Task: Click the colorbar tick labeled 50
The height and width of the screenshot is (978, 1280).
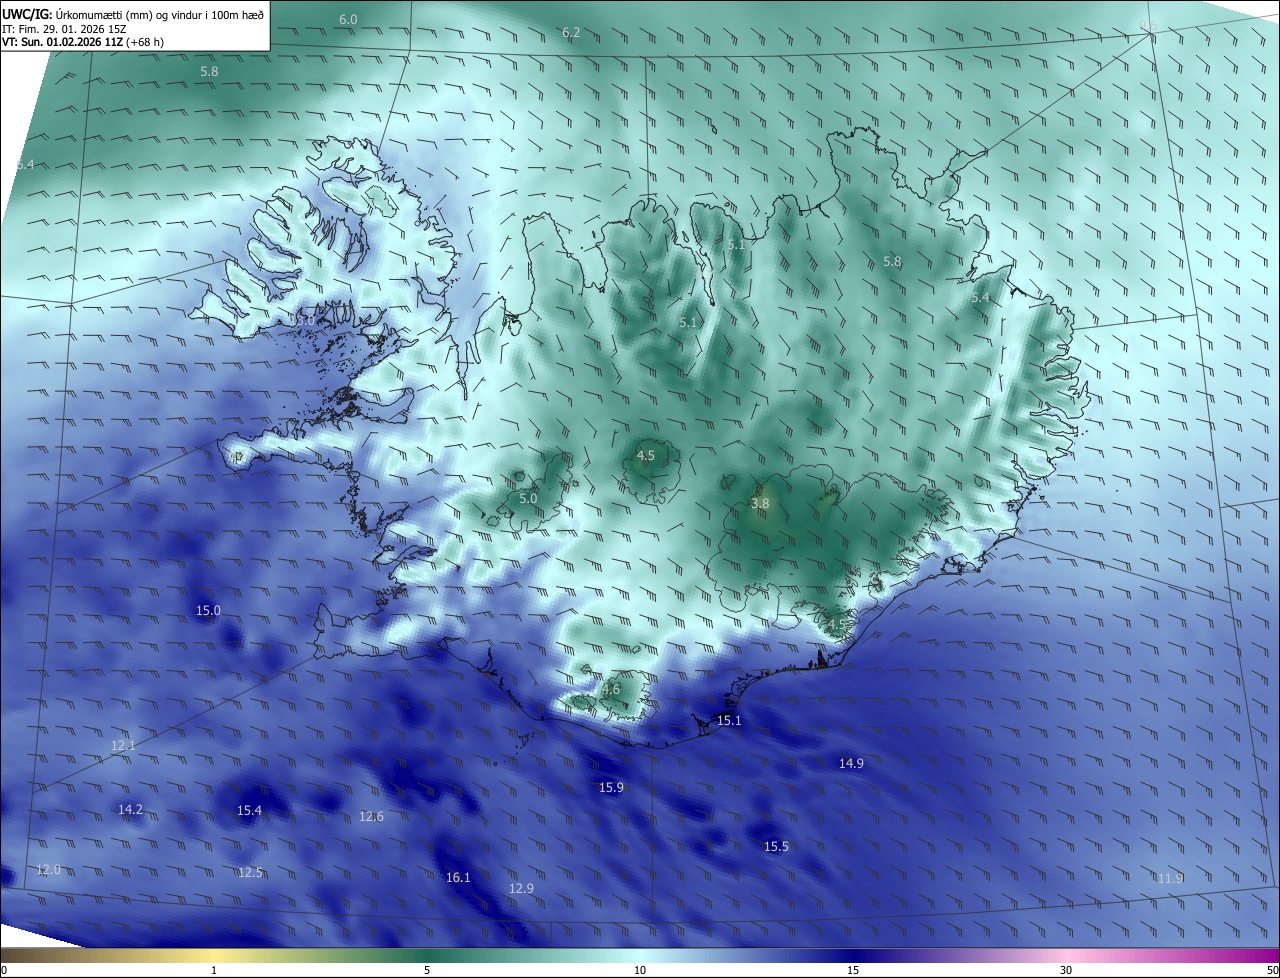Action: coord(1273,970)
